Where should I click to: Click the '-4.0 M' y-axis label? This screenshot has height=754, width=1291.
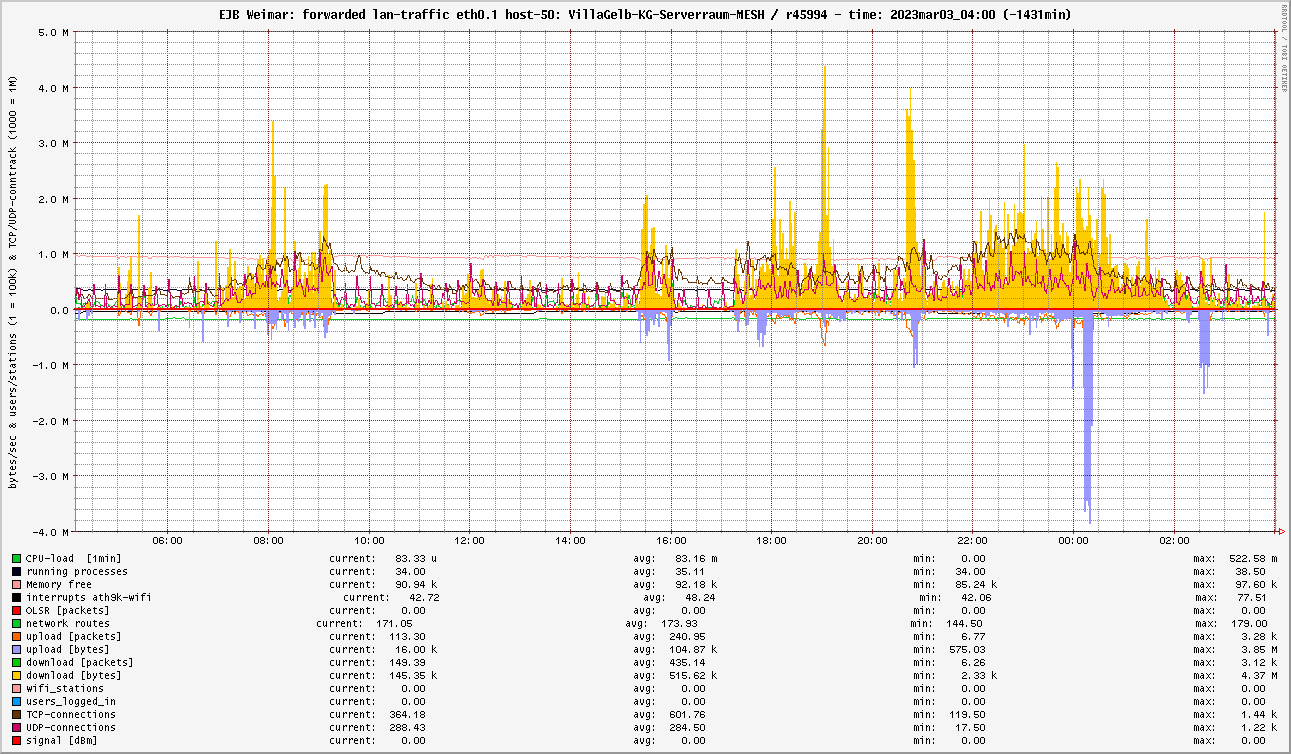click(x=49, y=532)
